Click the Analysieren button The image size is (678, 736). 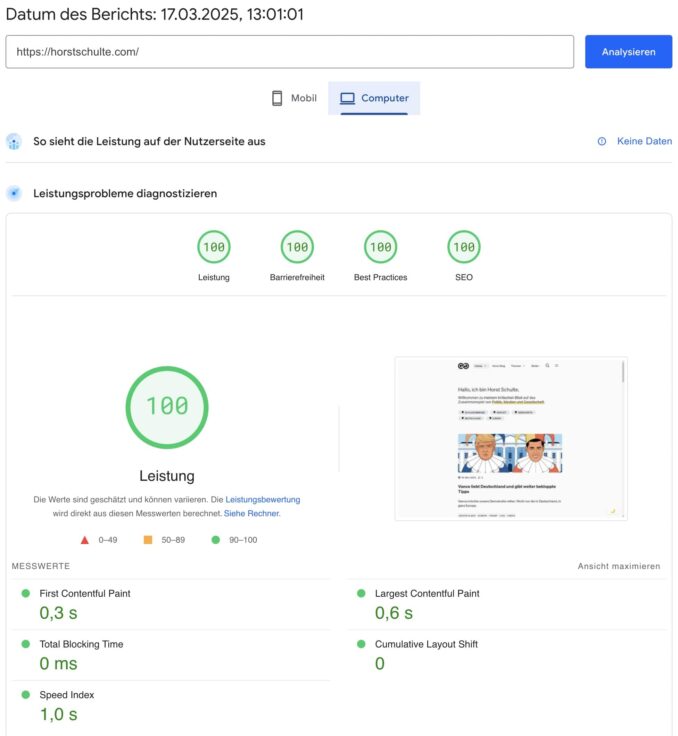pyautogui.click(x=628, y=52)
